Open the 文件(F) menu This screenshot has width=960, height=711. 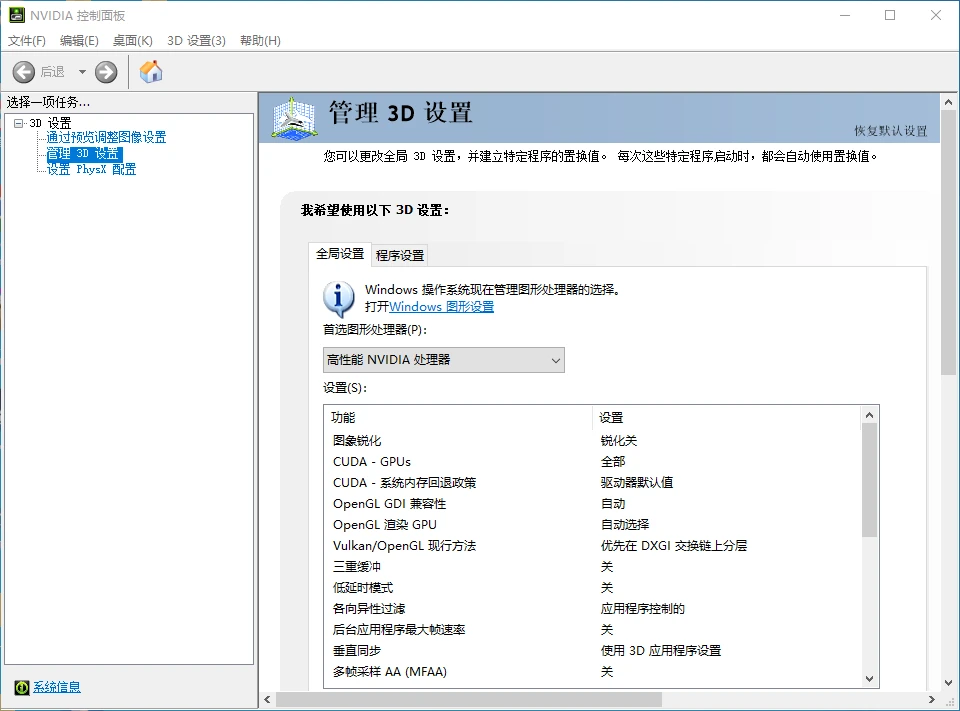pyautogui.click(x=27, y=40)
